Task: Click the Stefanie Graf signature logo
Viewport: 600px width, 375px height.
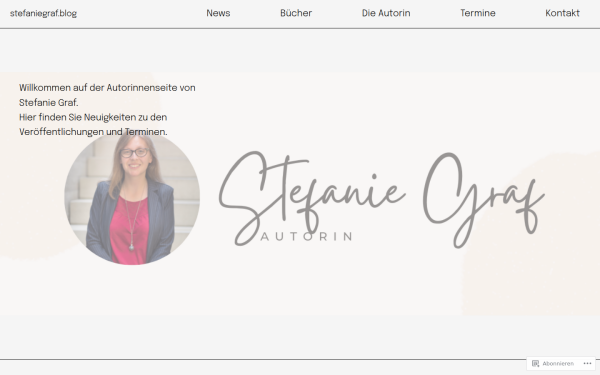Action: point(382,199)
